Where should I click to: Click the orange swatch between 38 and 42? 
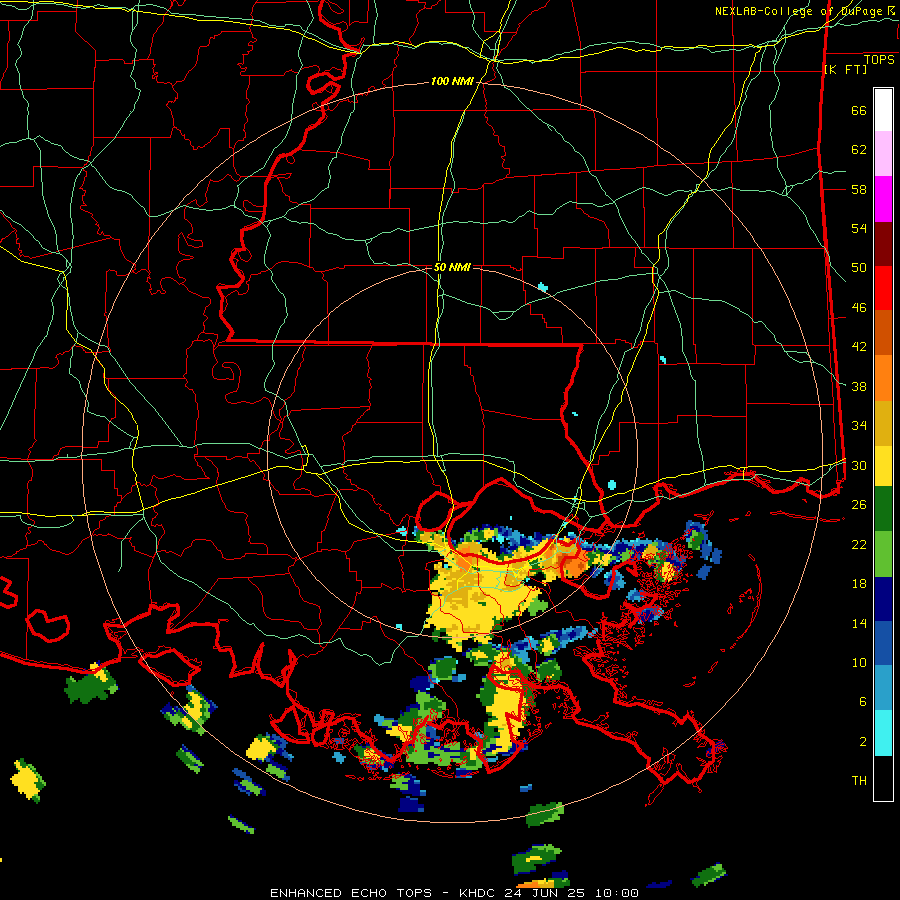(883, 378)
